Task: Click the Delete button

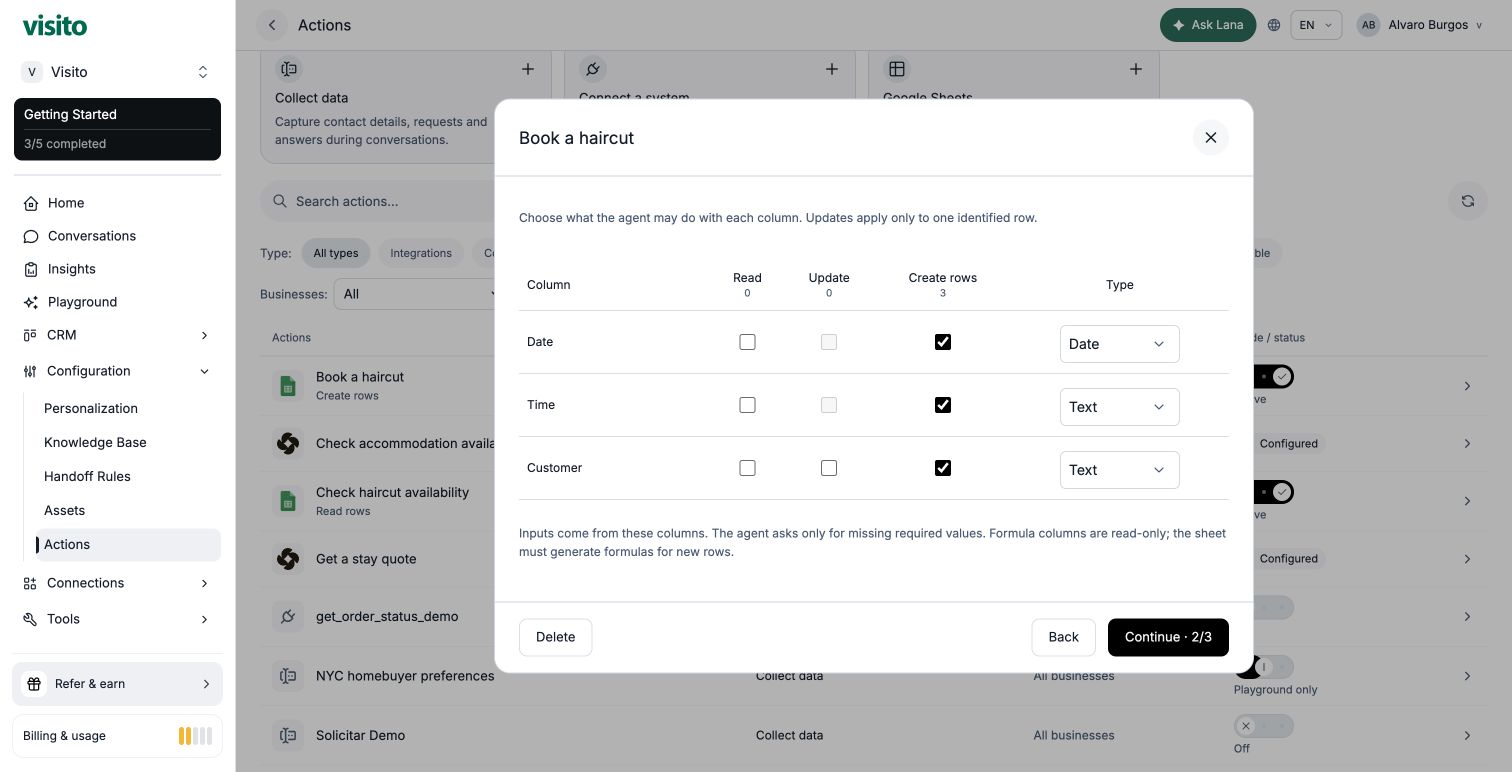Action: (556, 637)
